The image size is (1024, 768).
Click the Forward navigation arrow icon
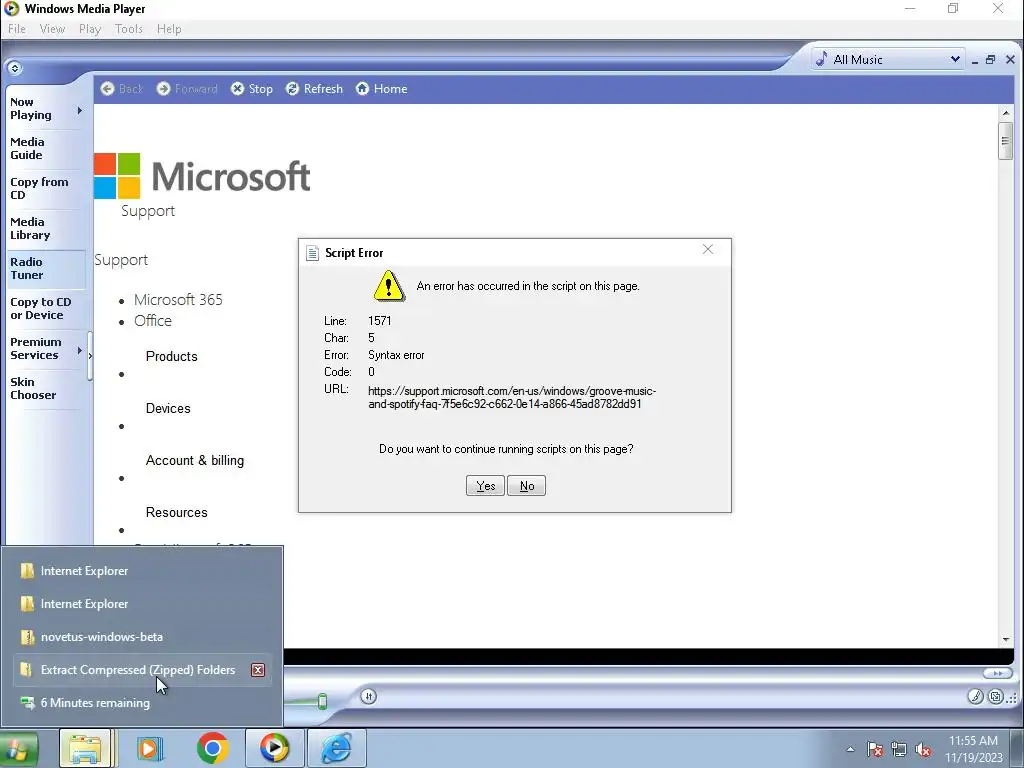(x=163, y=89)
